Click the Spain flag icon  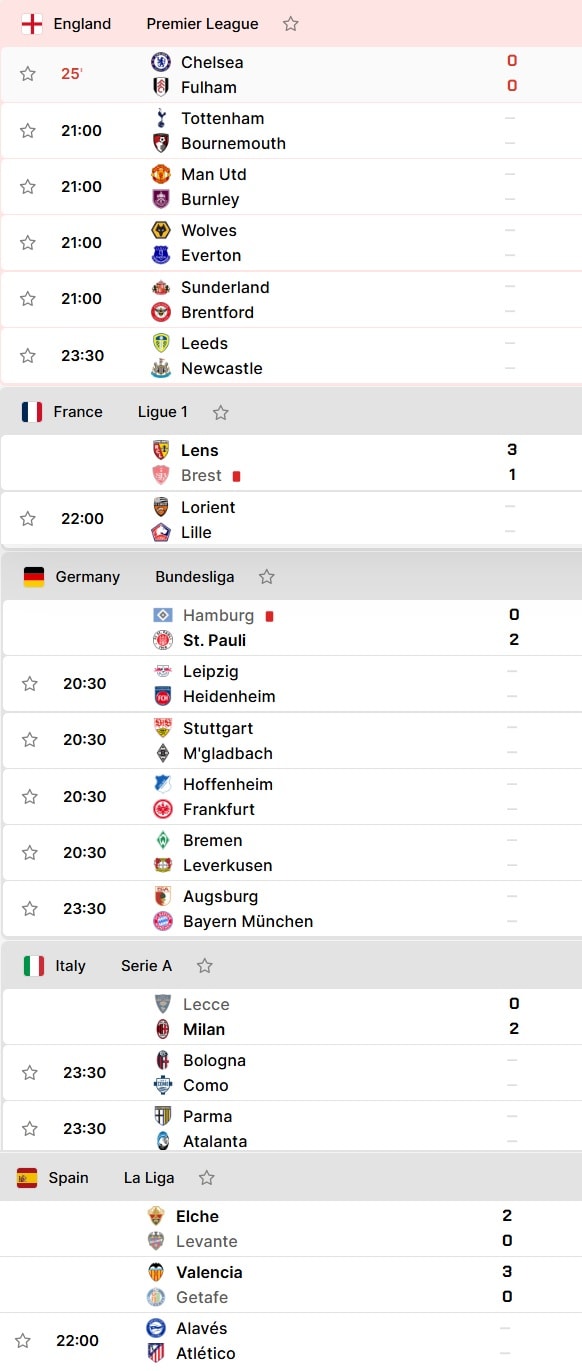coord(27,1178)
